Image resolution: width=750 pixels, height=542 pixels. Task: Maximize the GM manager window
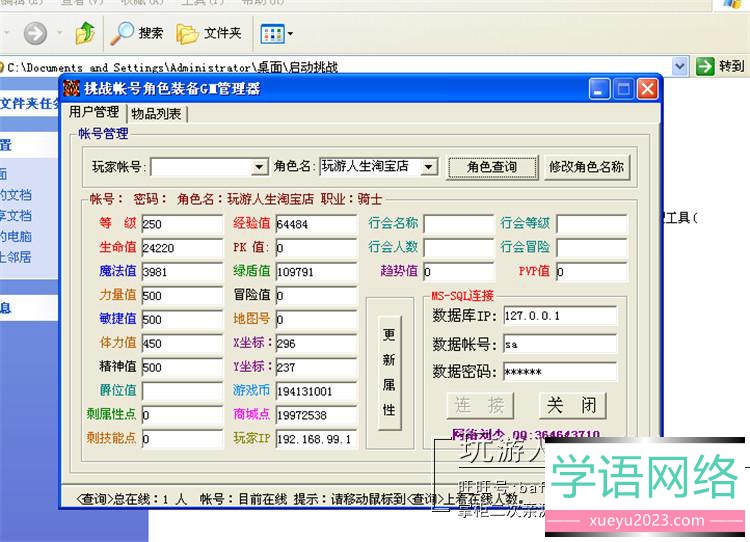tap(624, 89)
